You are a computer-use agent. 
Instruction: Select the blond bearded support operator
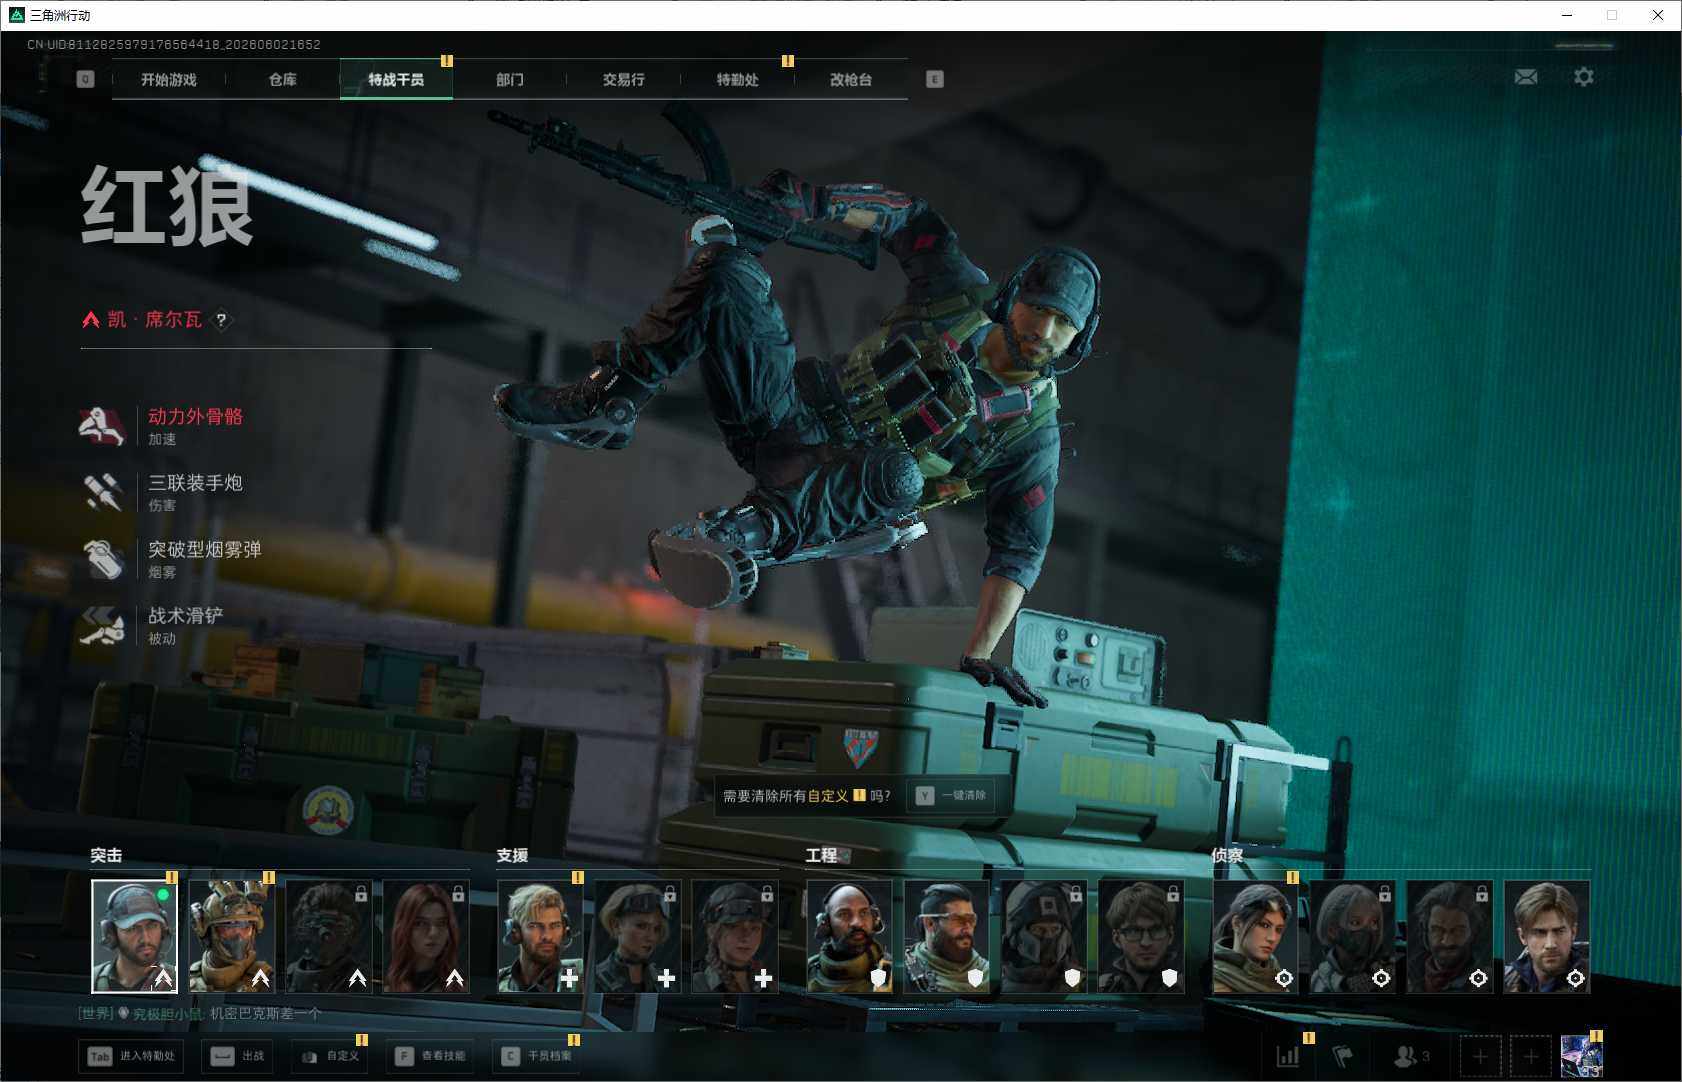point(540,937)
